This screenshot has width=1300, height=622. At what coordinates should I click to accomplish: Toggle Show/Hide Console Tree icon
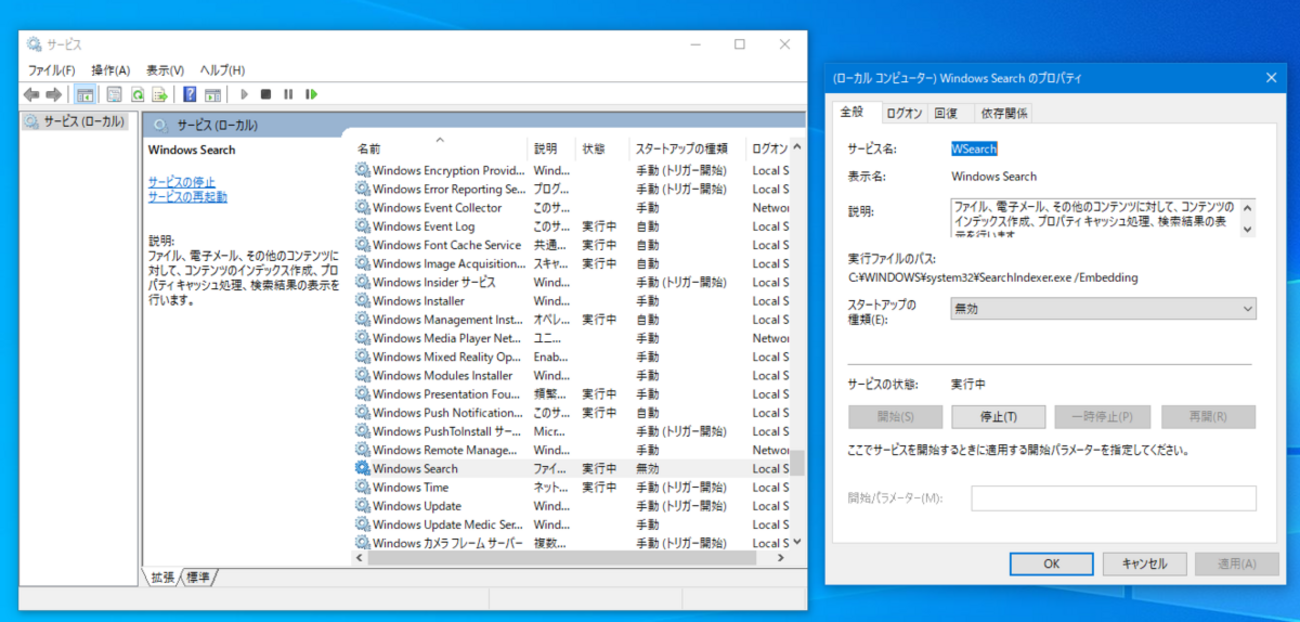point(85,94)
